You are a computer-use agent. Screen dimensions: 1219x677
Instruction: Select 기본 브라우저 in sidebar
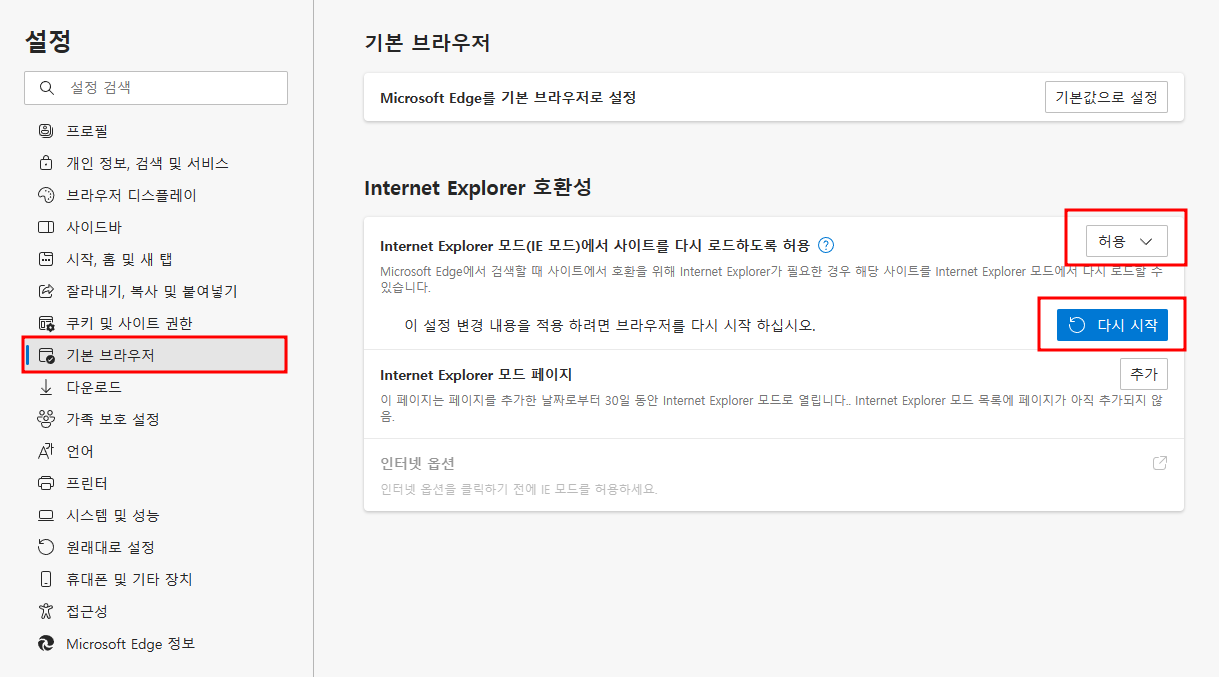(156, 355)
